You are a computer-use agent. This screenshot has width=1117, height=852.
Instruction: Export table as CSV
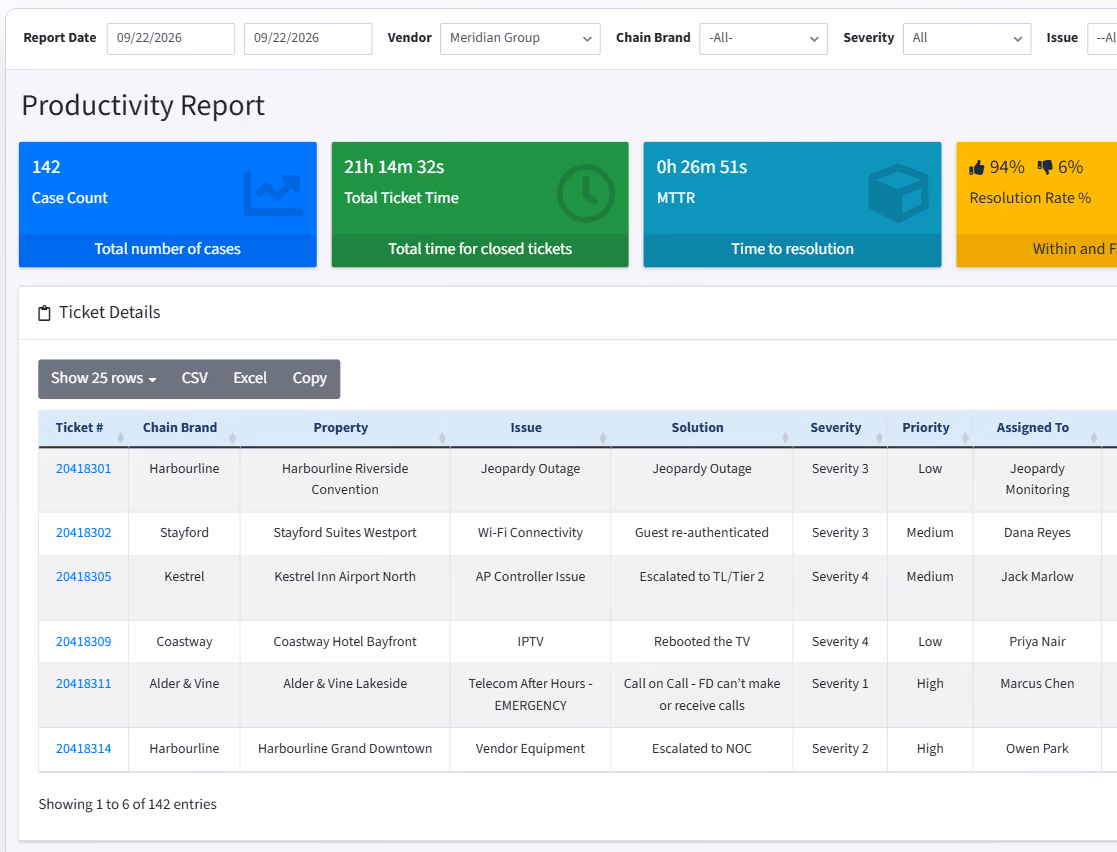[x=194, y=378]
